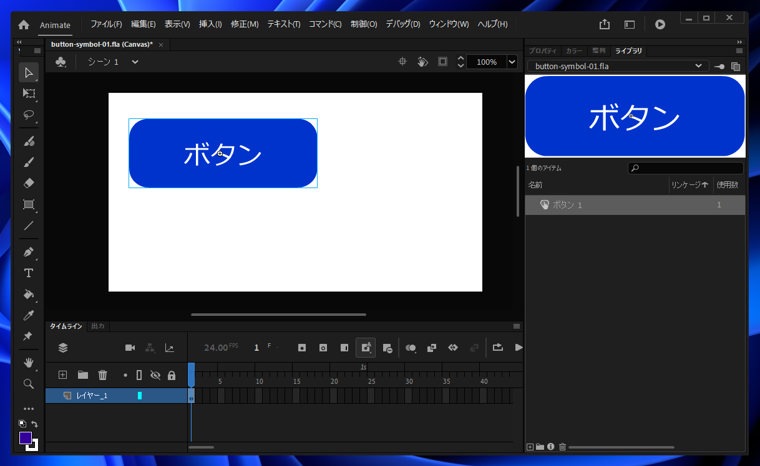
Task: Open the timeline layer view stack icon
Action: coord(63,348)
